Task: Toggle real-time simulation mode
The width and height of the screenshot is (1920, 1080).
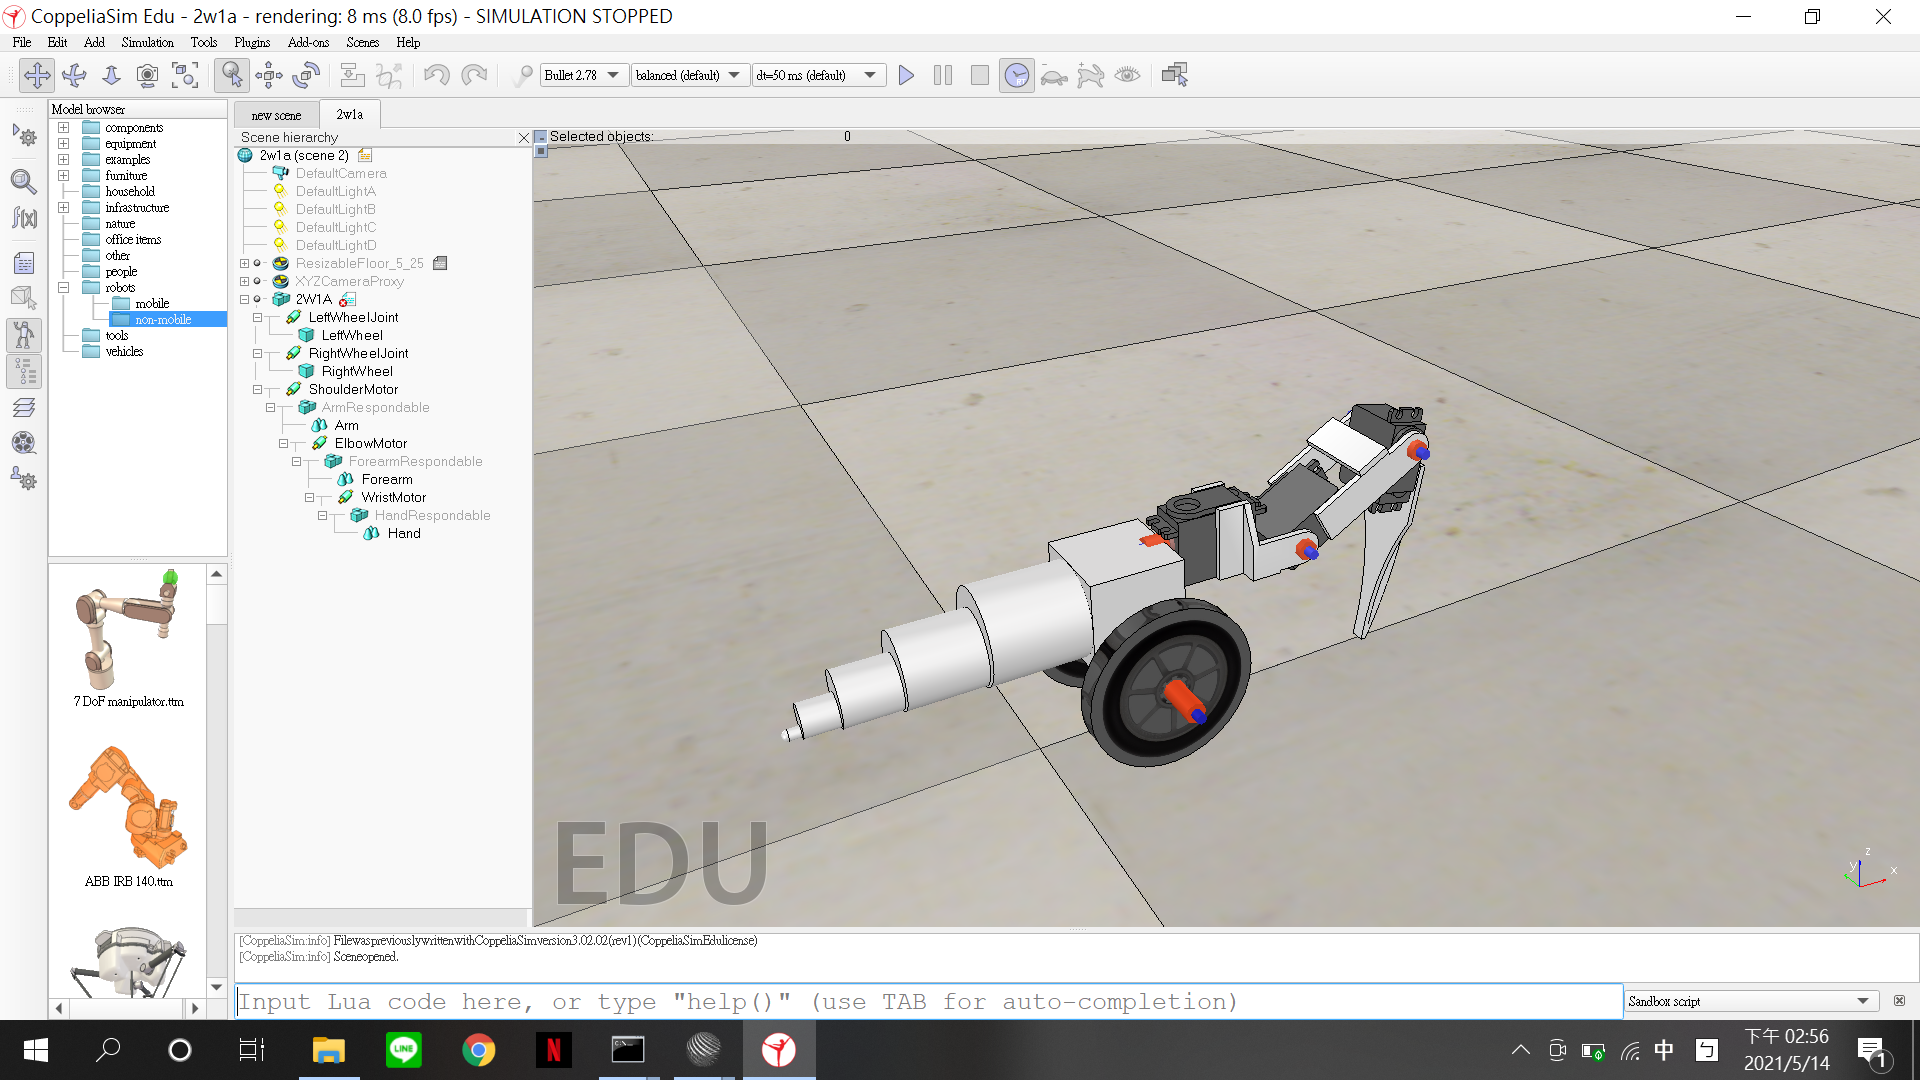Action: 1016,75
